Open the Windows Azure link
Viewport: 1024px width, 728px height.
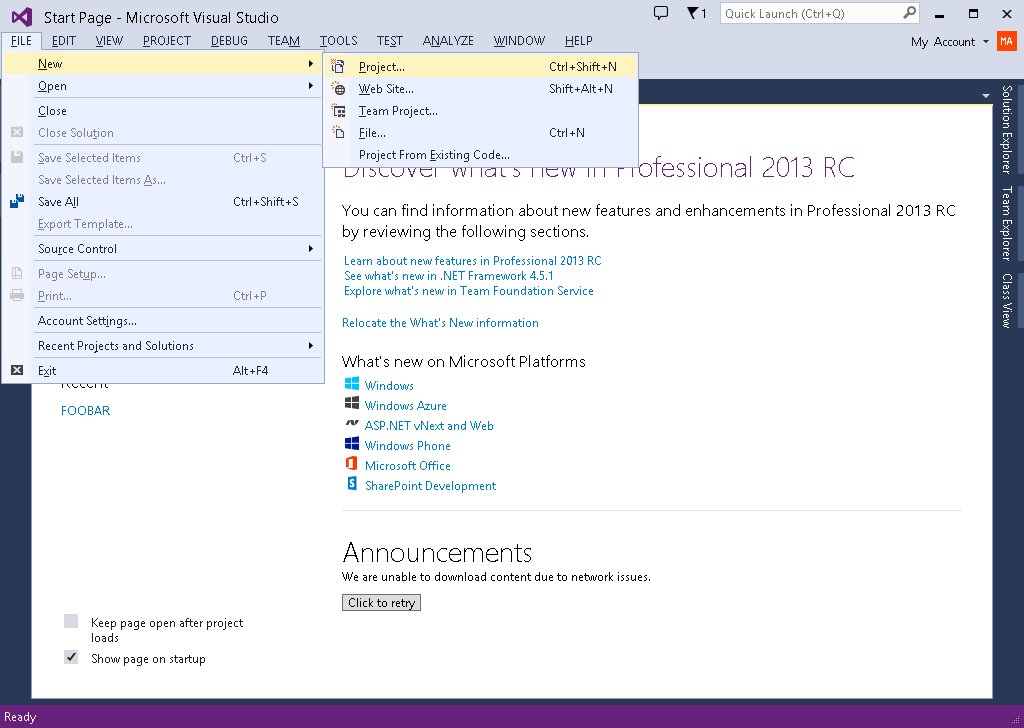tap(406, 405)
